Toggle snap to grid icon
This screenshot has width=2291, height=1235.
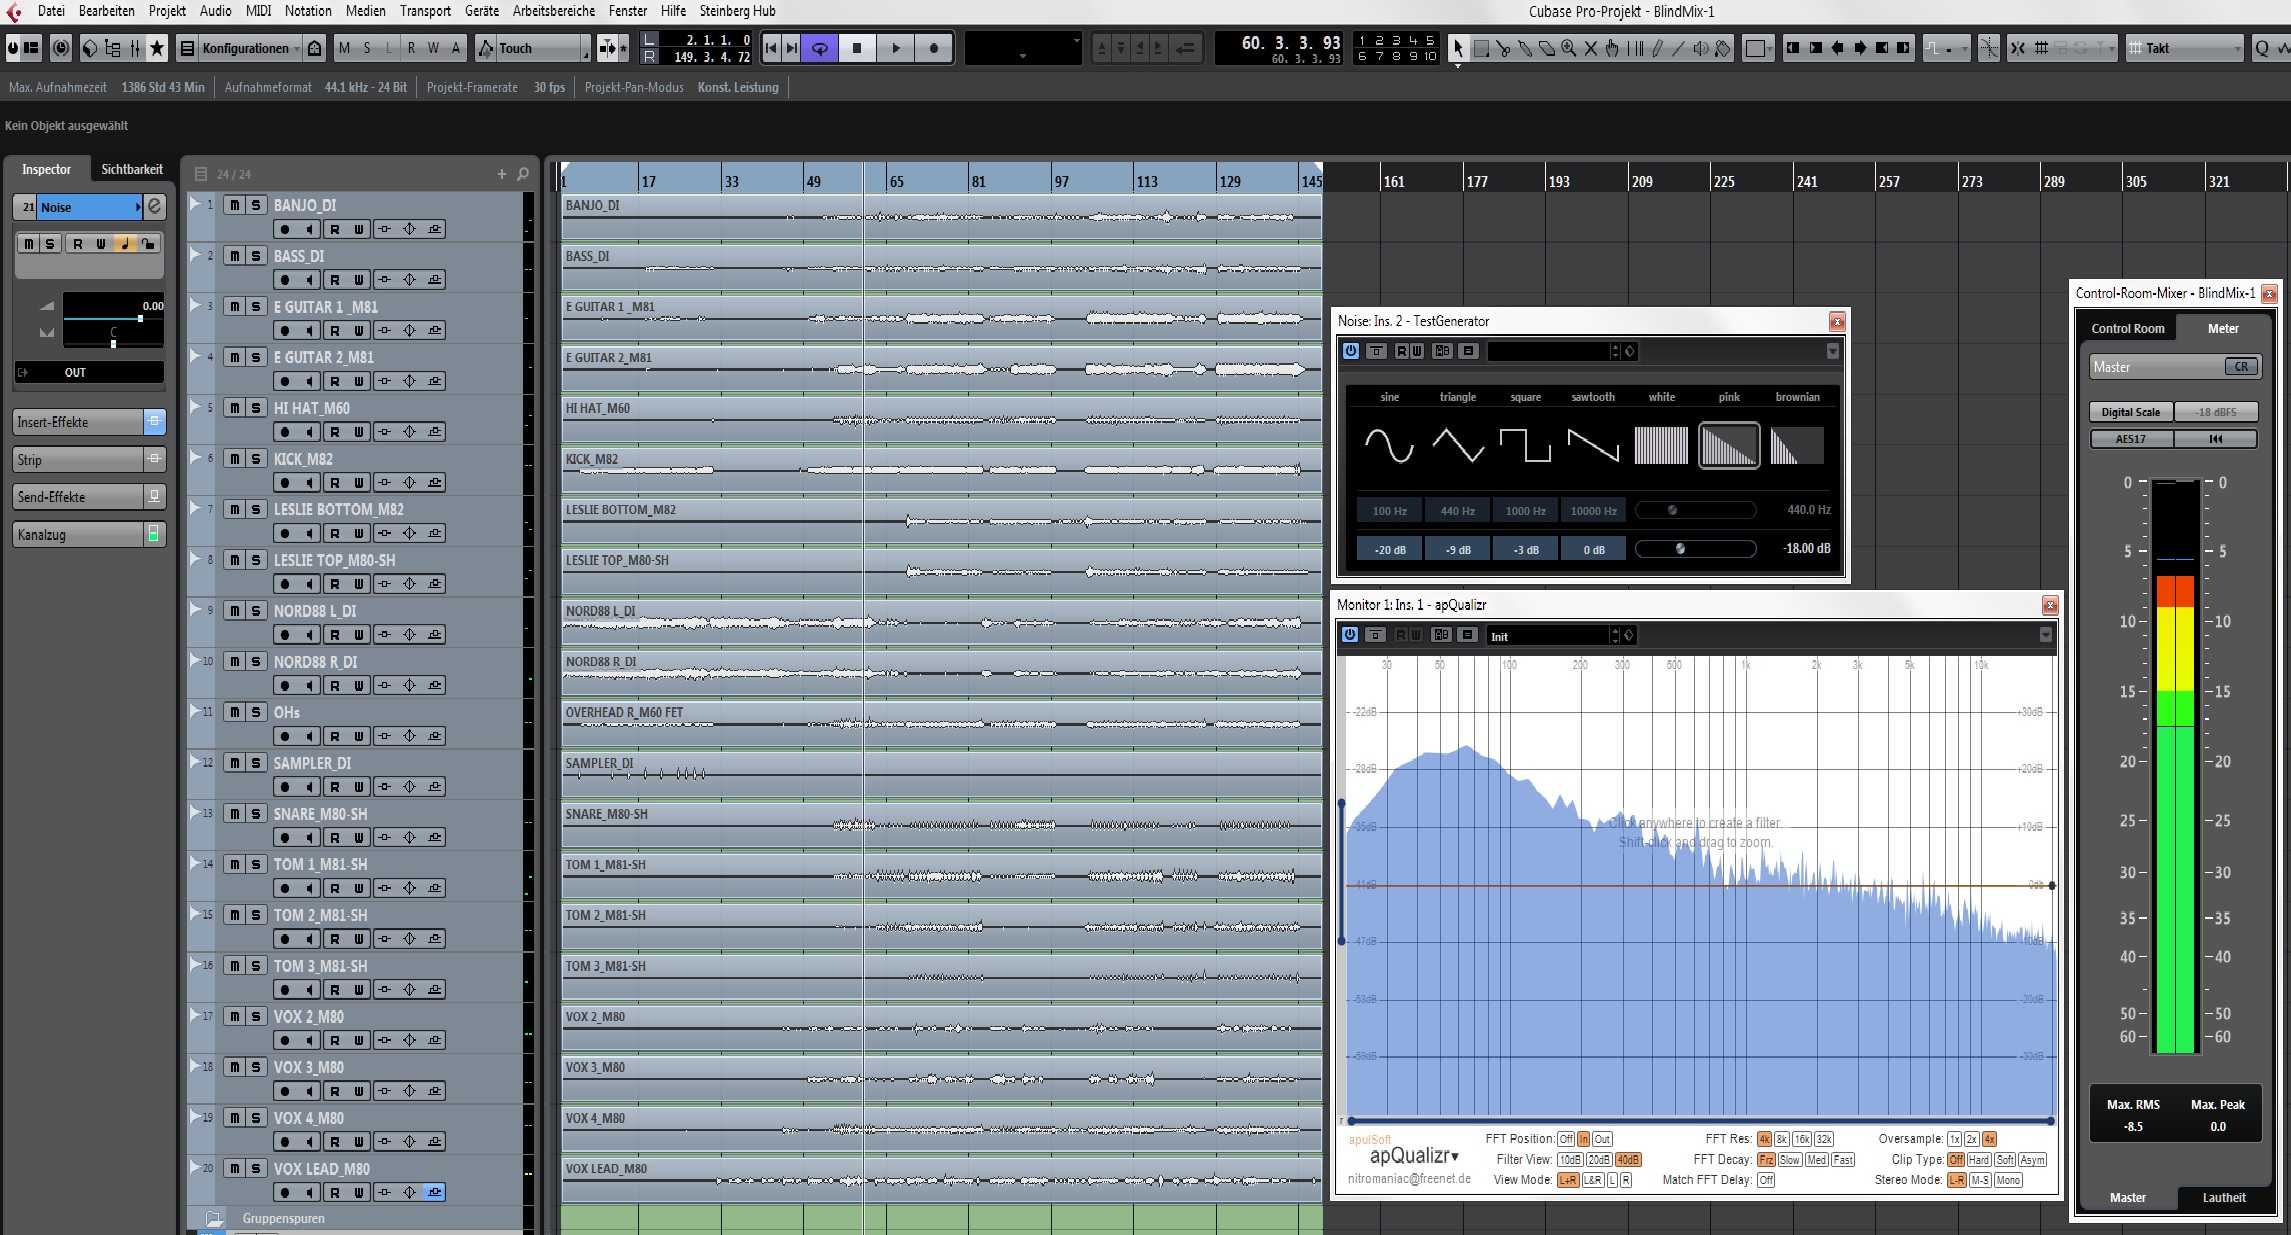(x=2017, y=48)
